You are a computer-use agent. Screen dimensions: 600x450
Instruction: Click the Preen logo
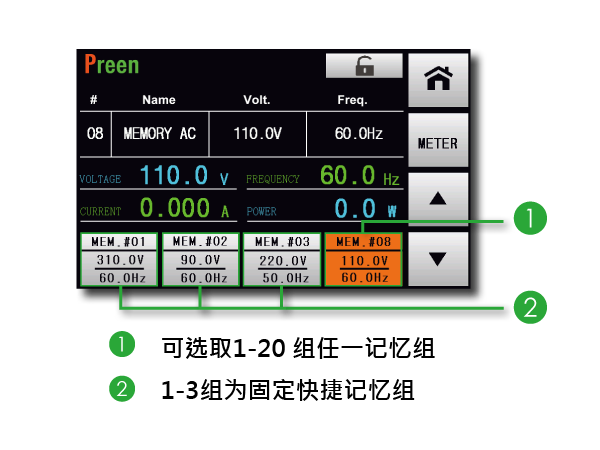[111, 66]
